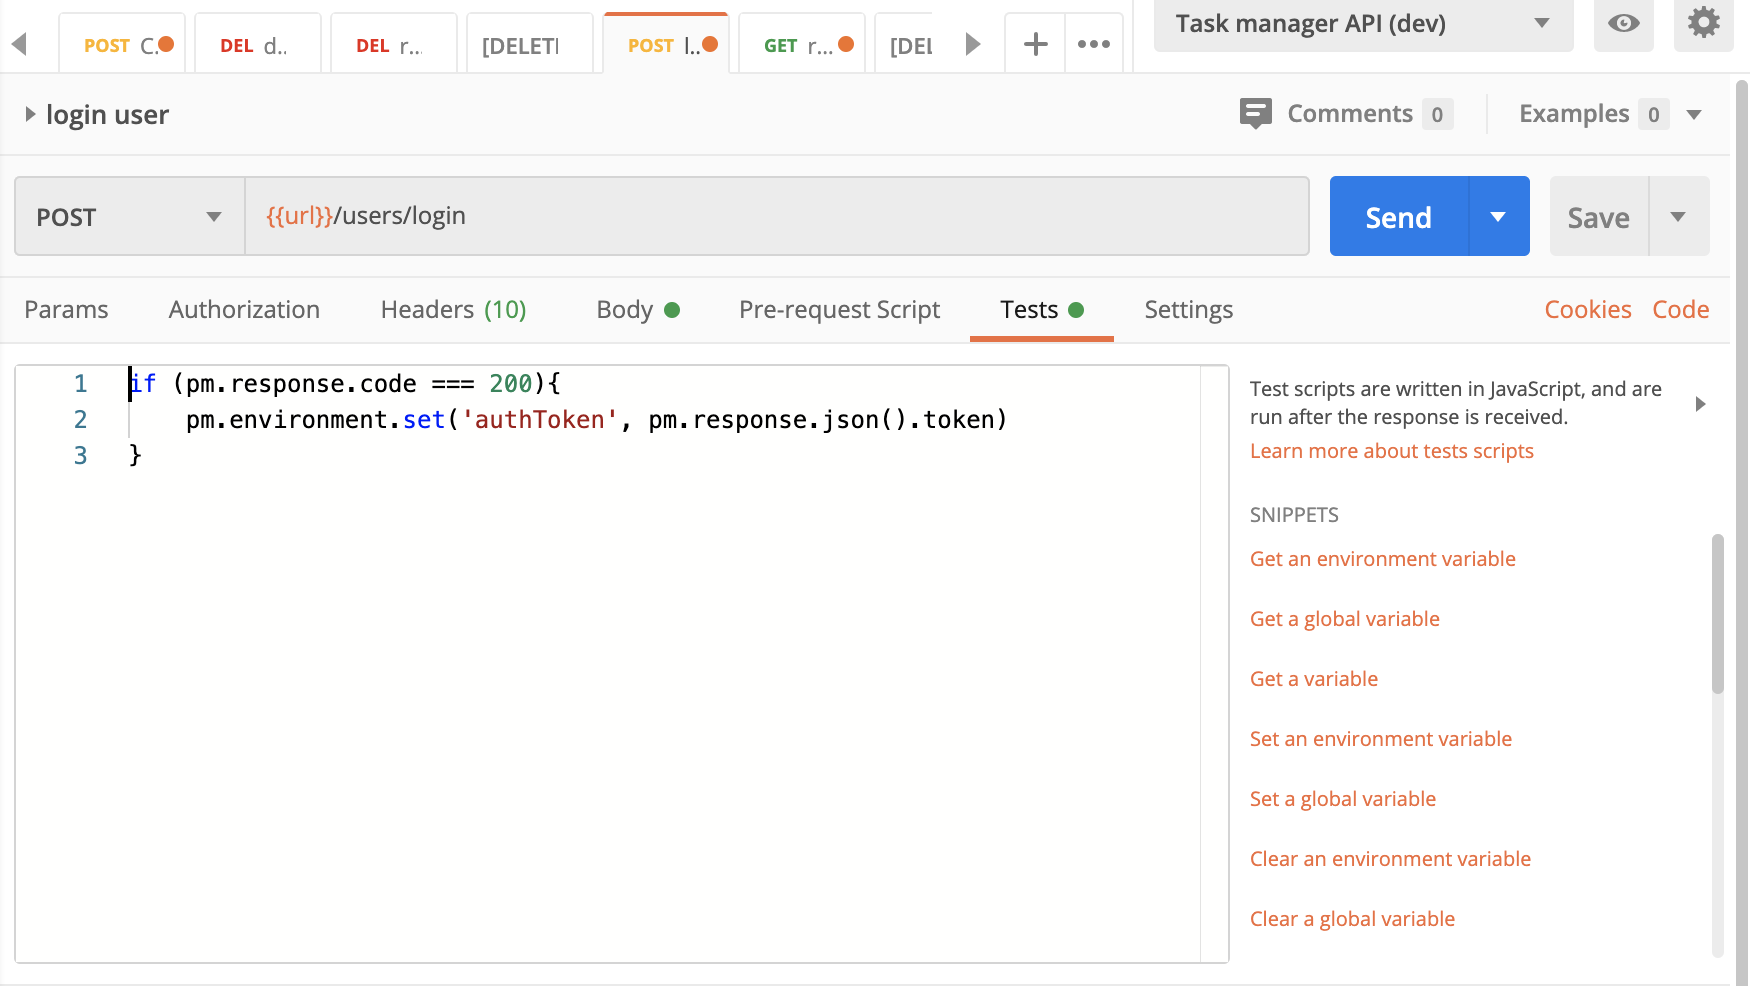
Task: Add a new request tab
Action: 1035,44
